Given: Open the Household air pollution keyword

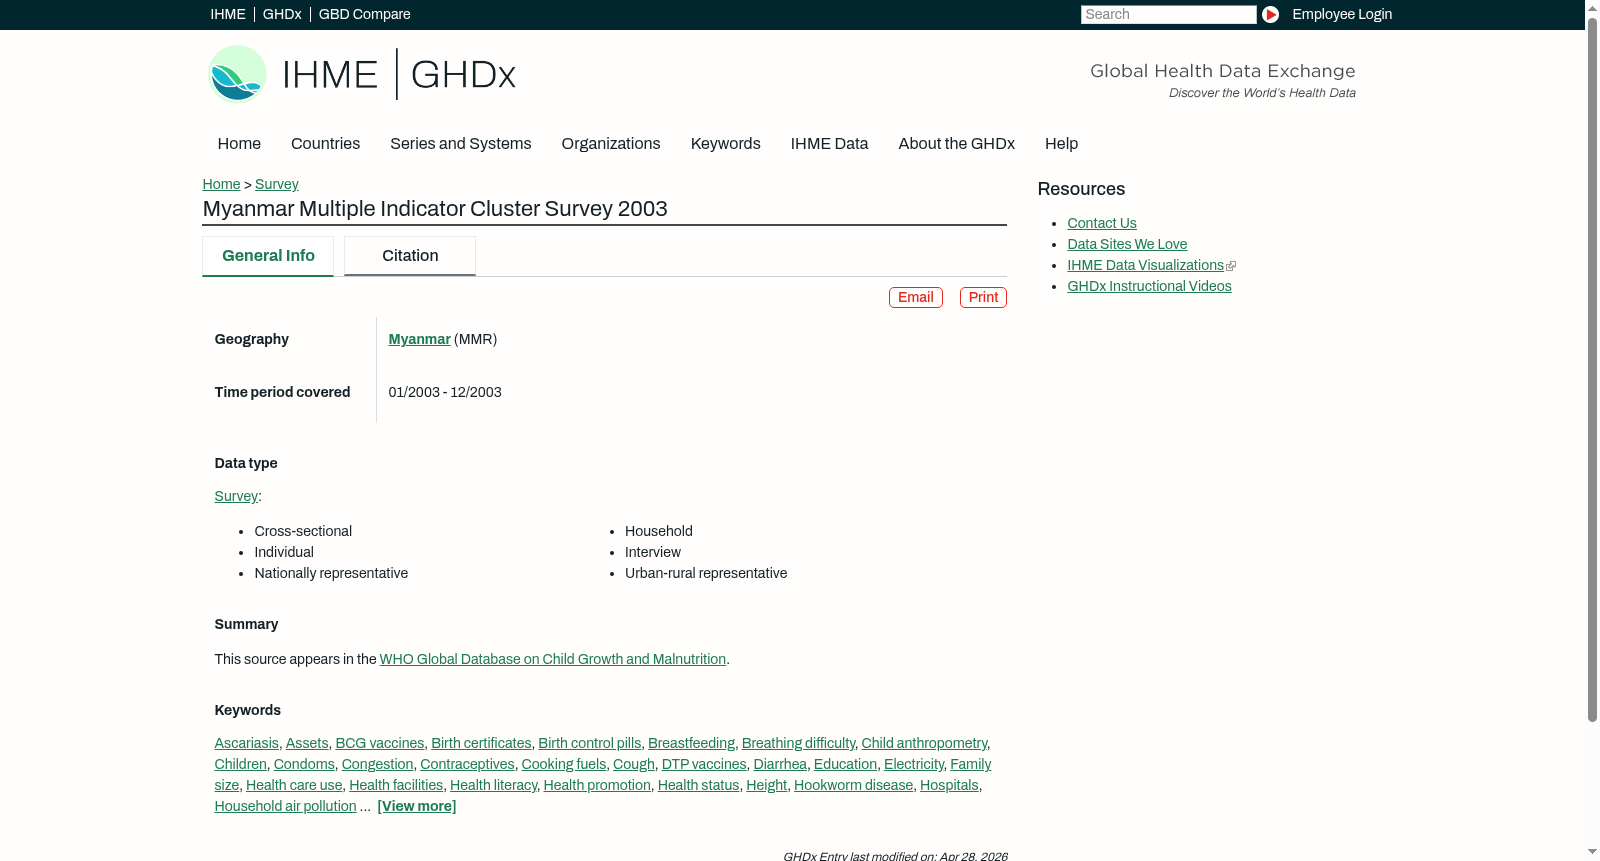Looking at the screenshot, I should click(x=285, y=806).
